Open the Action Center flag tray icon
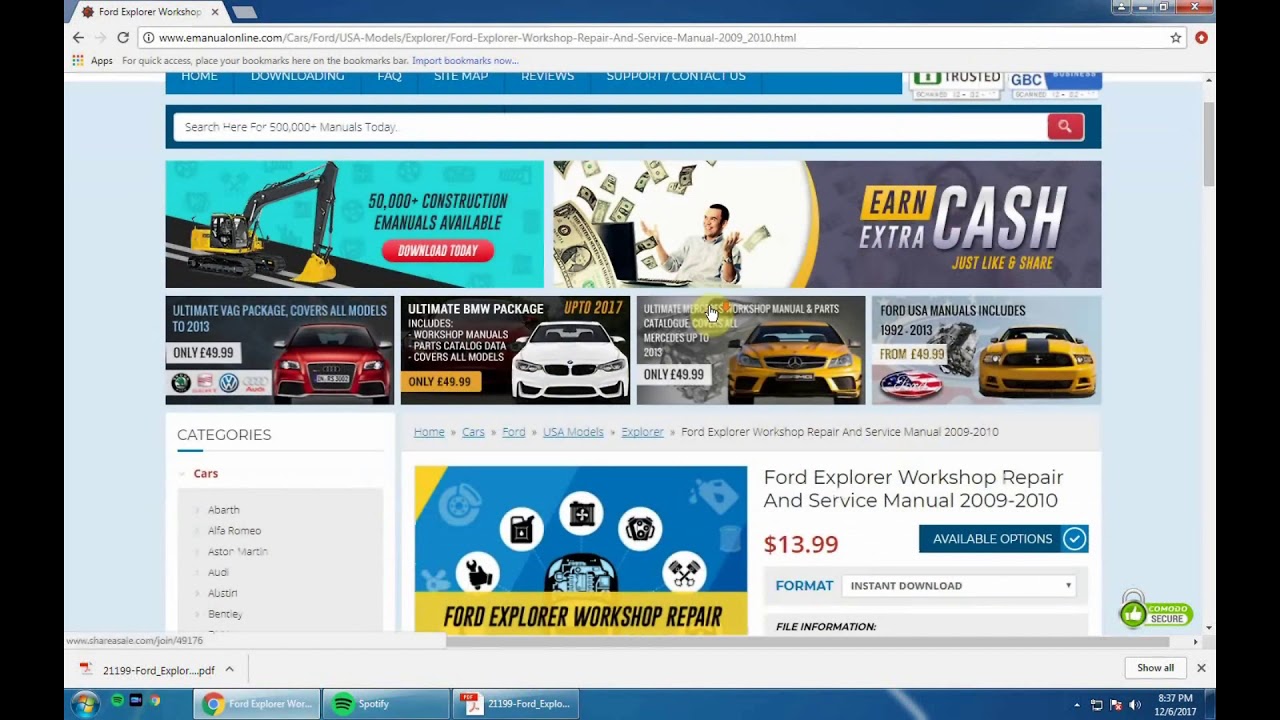Image resolution: width=1280 pixels, height=720 pixels. pos(1116,705)
